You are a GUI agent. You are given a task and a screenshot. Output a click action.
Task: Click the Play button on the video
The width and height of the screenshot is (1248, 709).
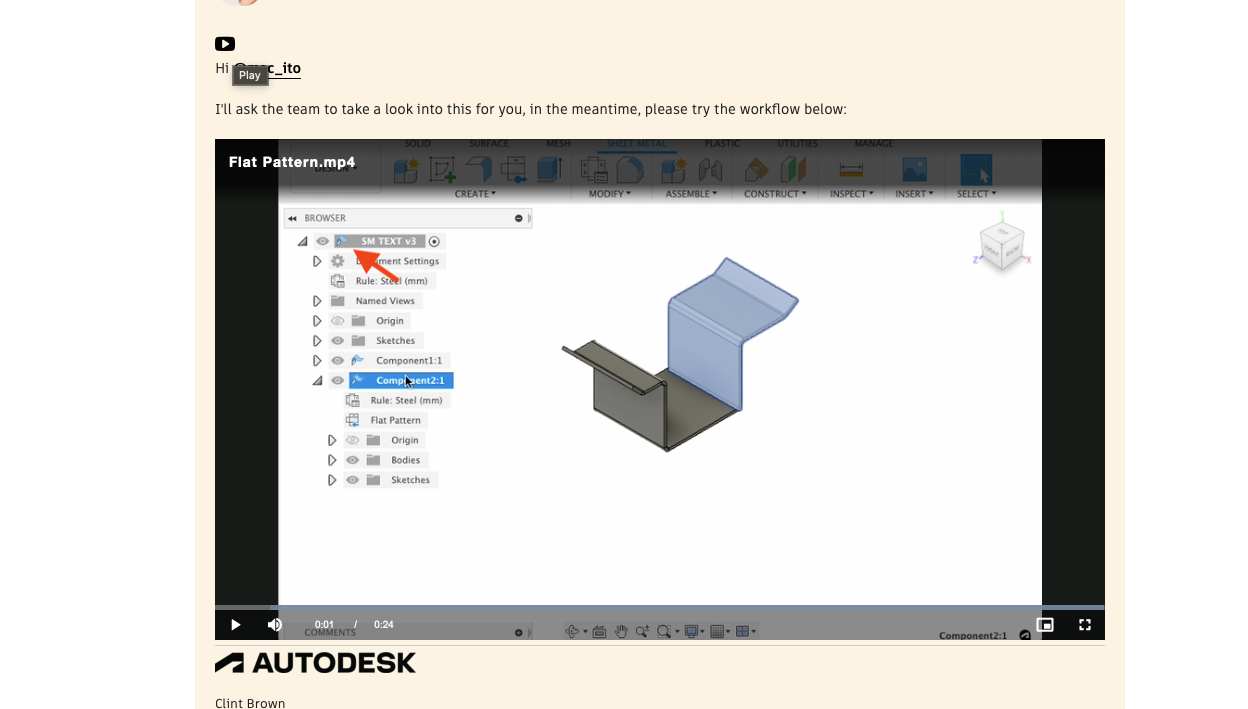tap(235, 624)
